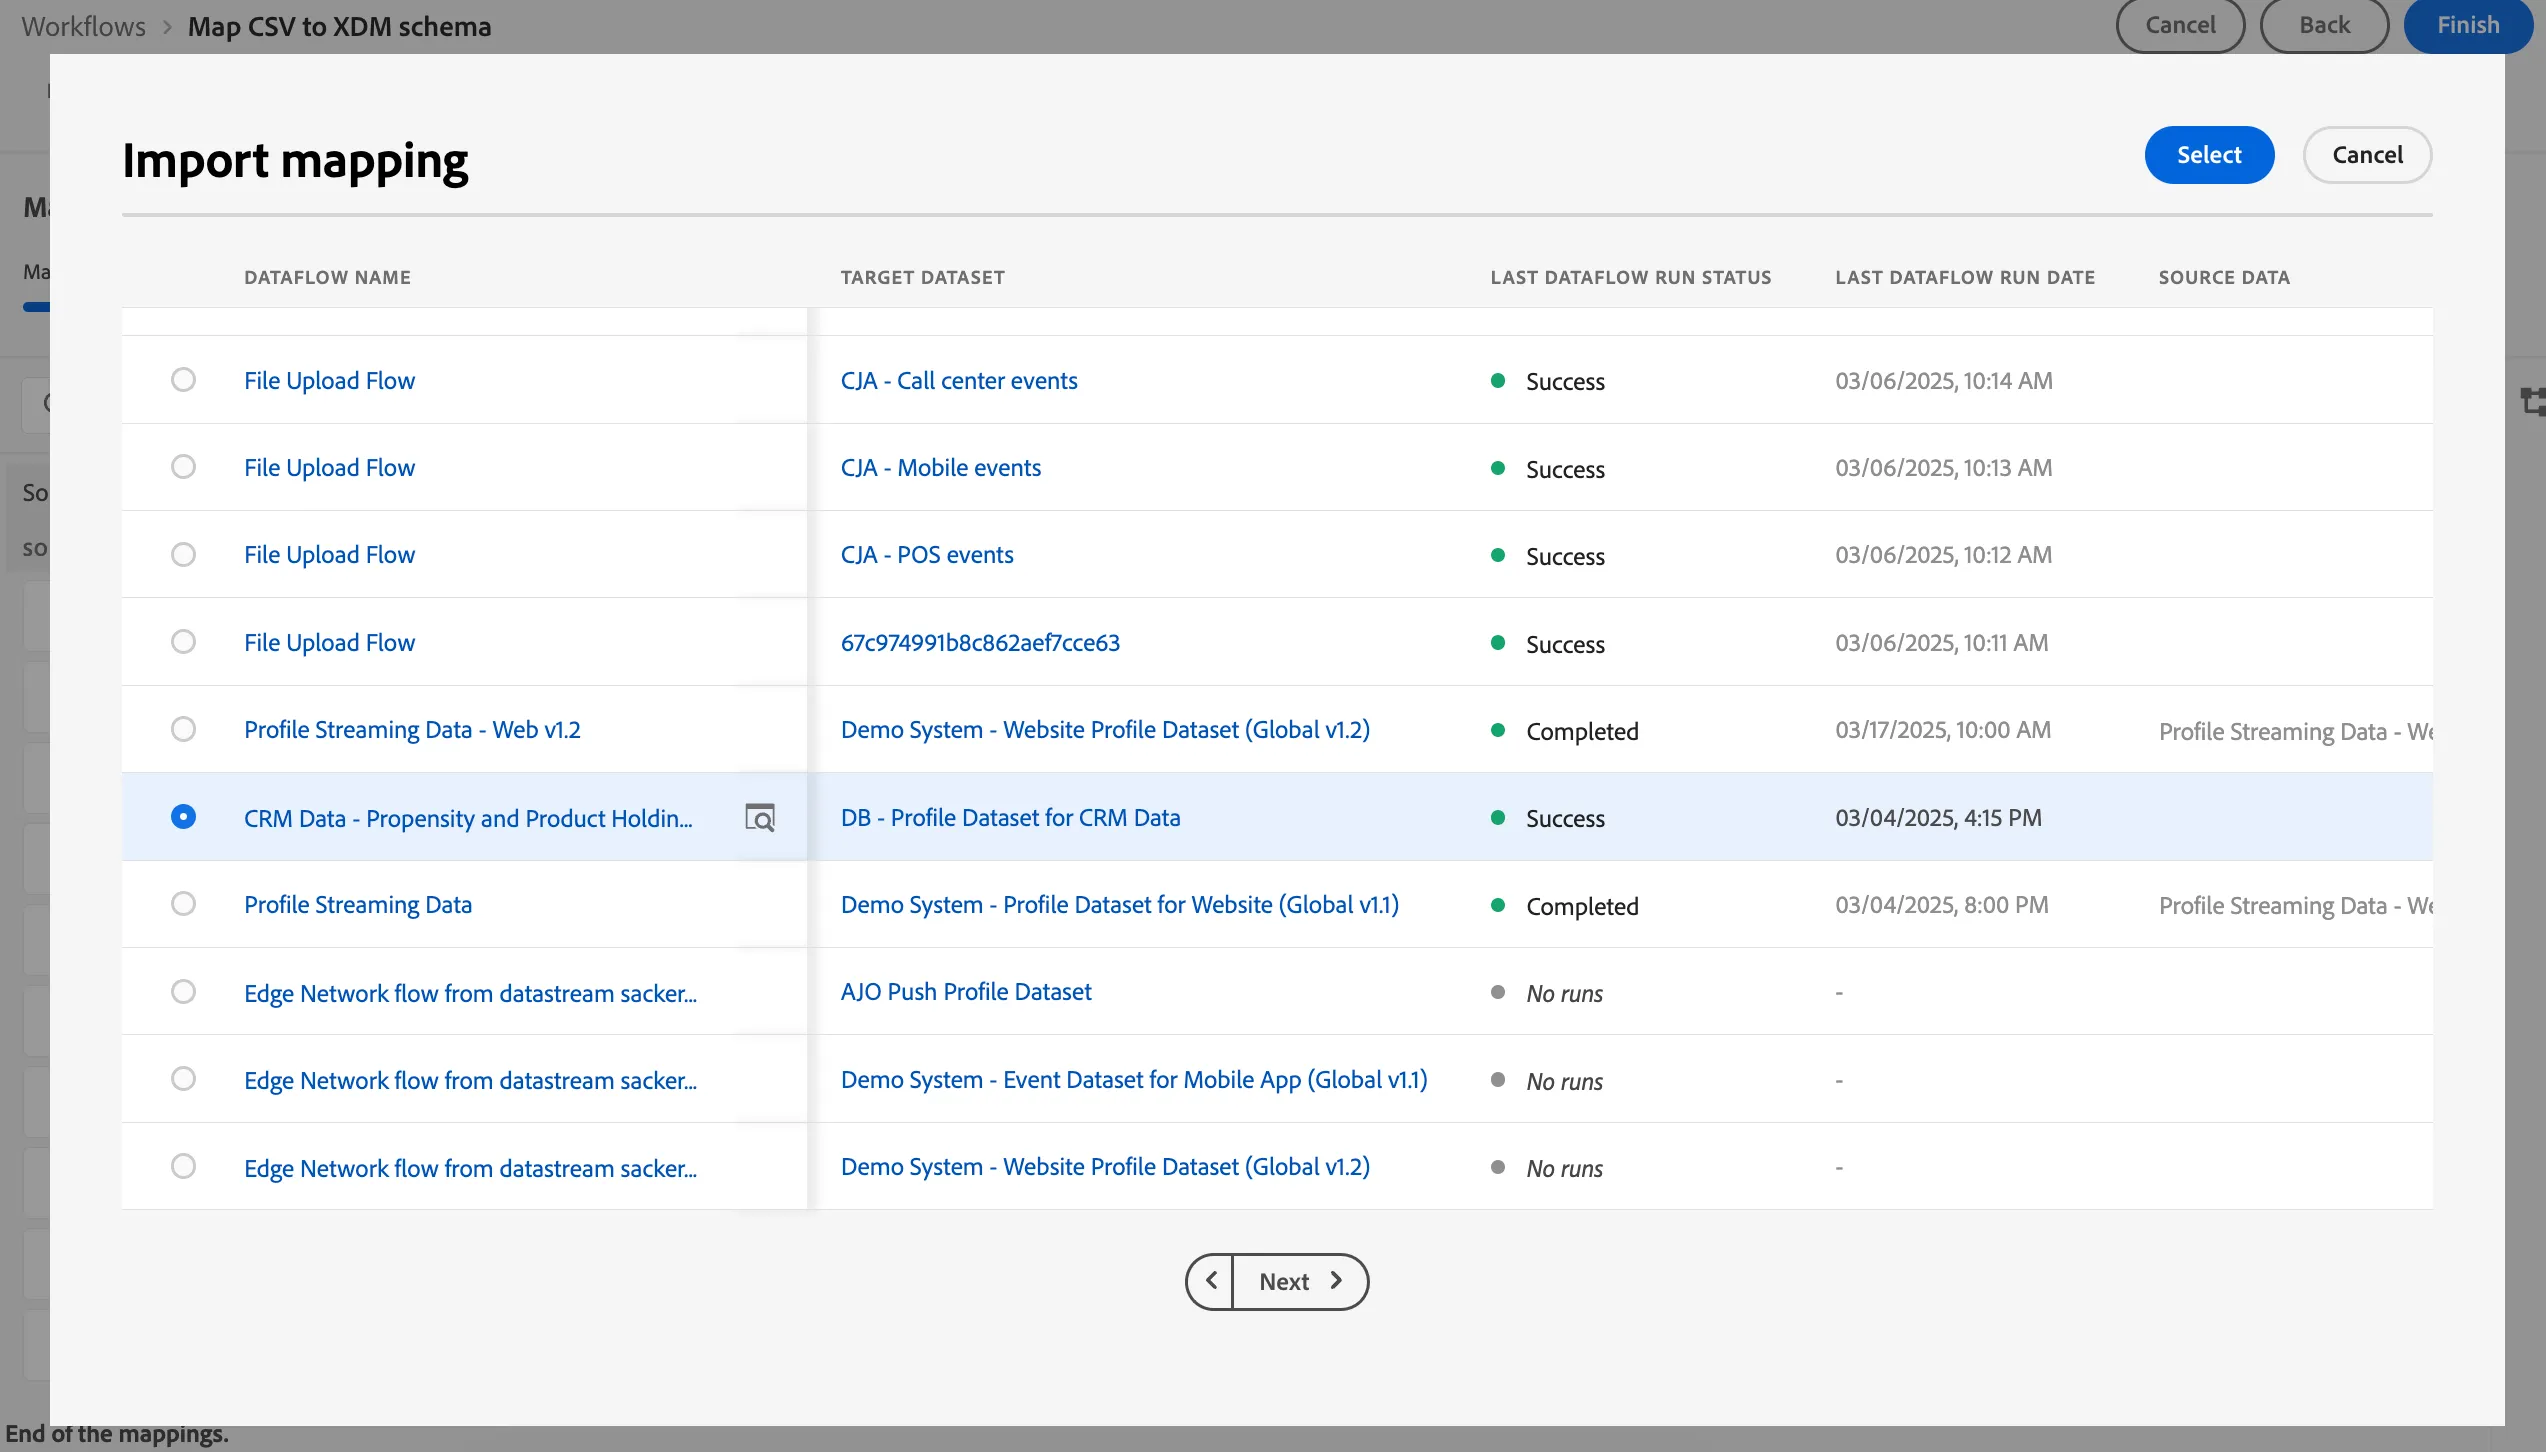Open Demo System - Profile Dataset for Website link
Image resolution: width=2546 pixels, height=1452 pixels.
point(1120,905)
